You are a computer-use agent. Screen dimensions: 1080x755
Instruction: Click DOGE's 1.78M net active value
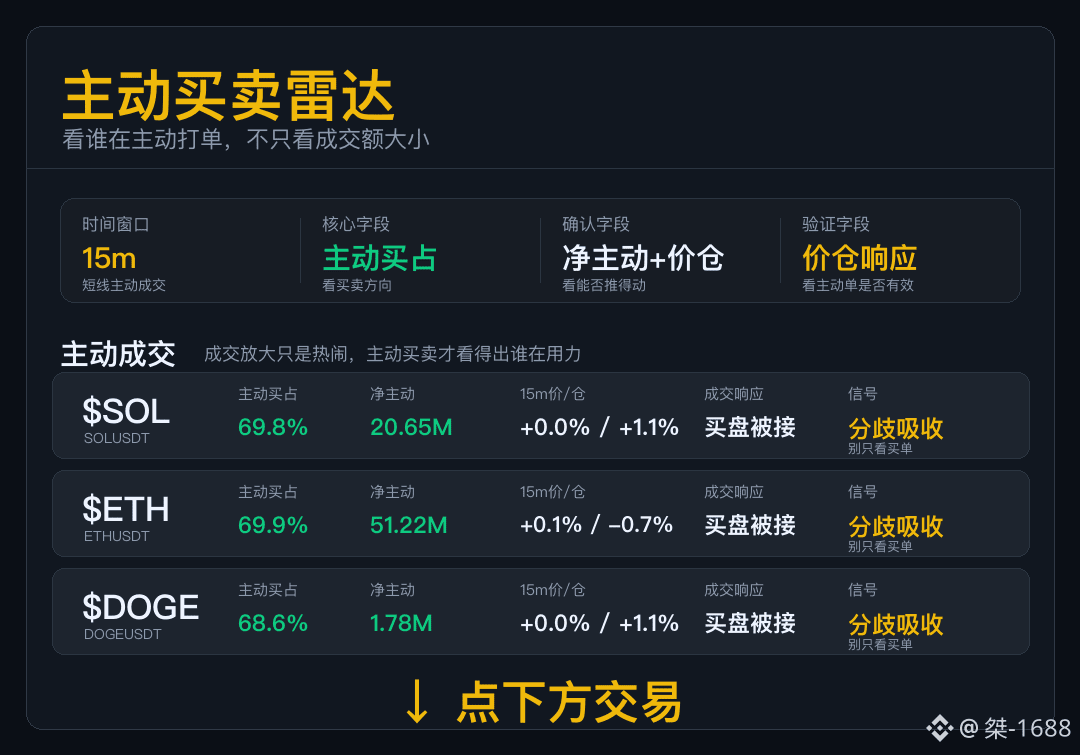point(401,623)
